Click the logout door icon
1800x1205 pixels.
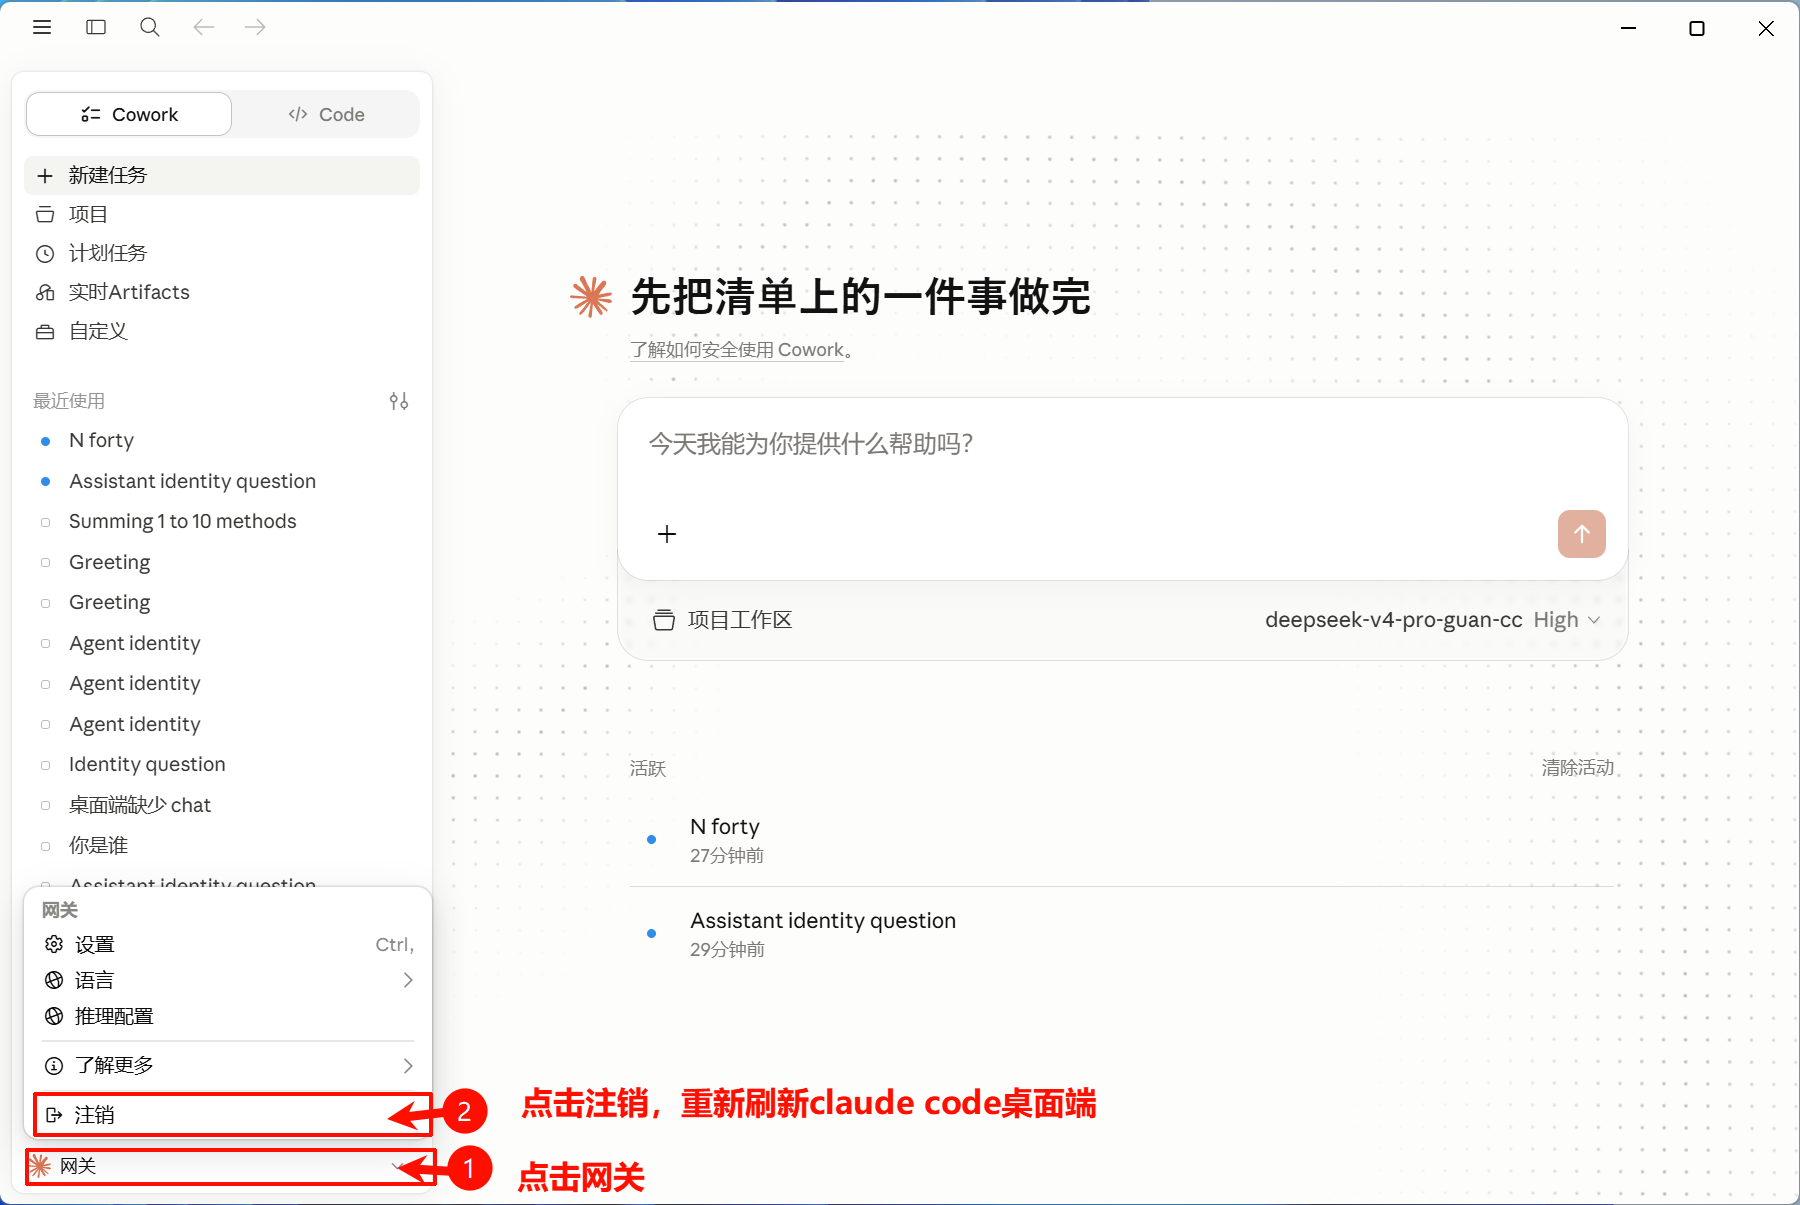pyautogui.click(x=54, y=1115)
